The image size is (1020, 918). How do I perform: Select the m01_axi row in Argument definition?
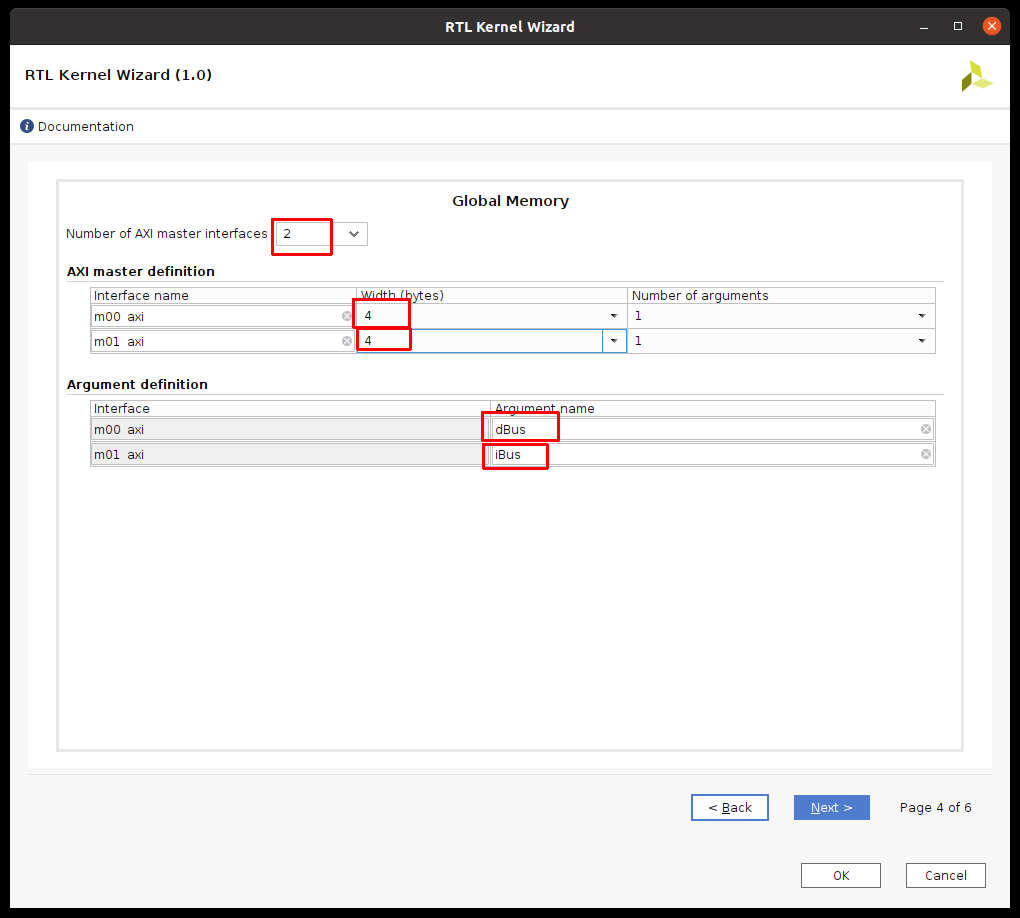(289, 454)
